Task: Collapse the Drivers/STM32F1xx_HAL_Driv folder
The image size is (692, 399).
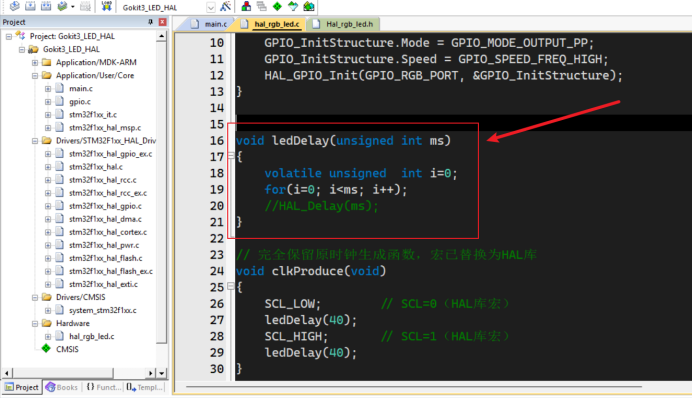Action: coord(35,141)
